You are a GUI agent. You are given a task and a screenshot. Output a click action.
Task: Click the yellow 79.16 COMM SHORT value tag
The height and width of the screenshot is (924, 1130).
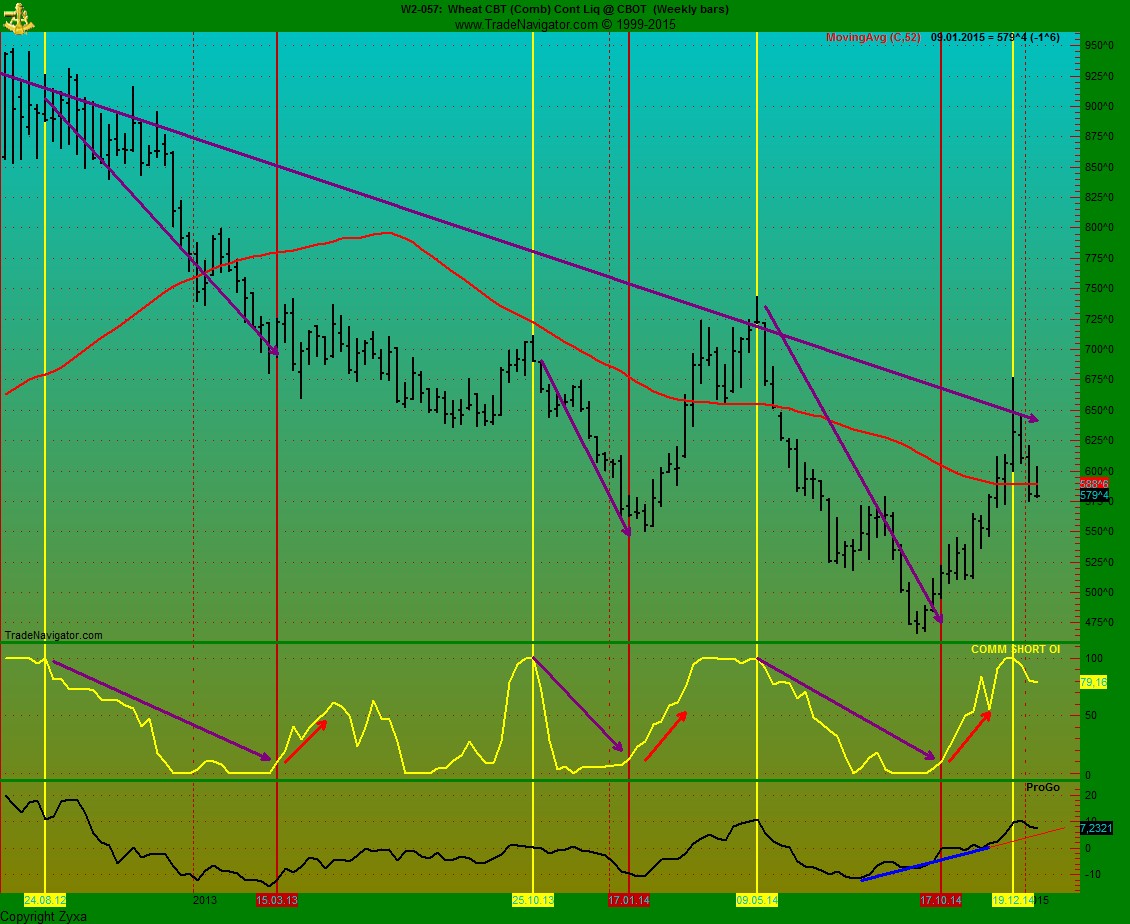[x=1094, y=682]
